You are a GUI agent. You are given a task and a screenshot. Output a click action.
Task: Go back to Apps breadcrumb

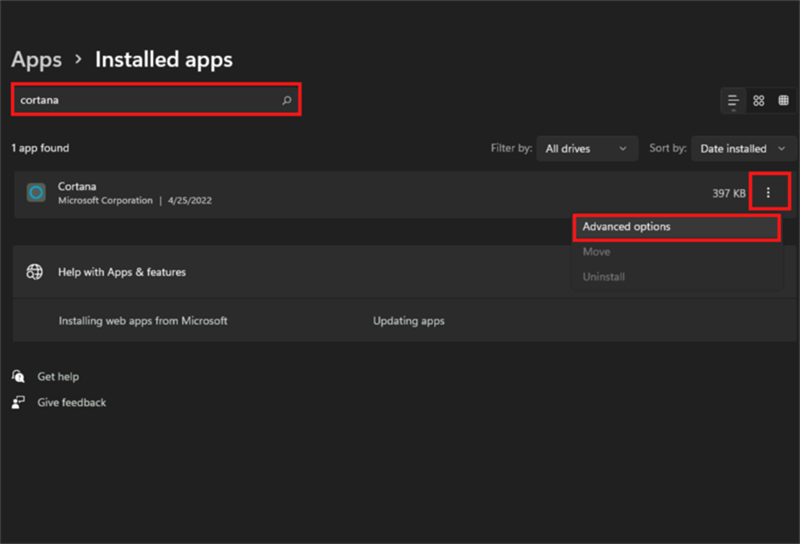(x=36, y=60)
